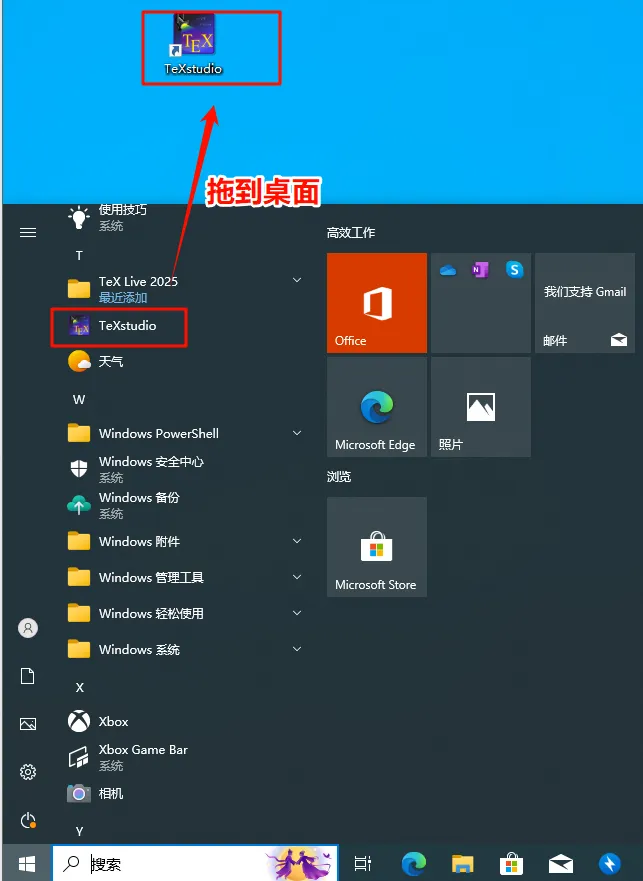Jump via the letter T header
643x881 pixels.
click(x=79, y=256)
